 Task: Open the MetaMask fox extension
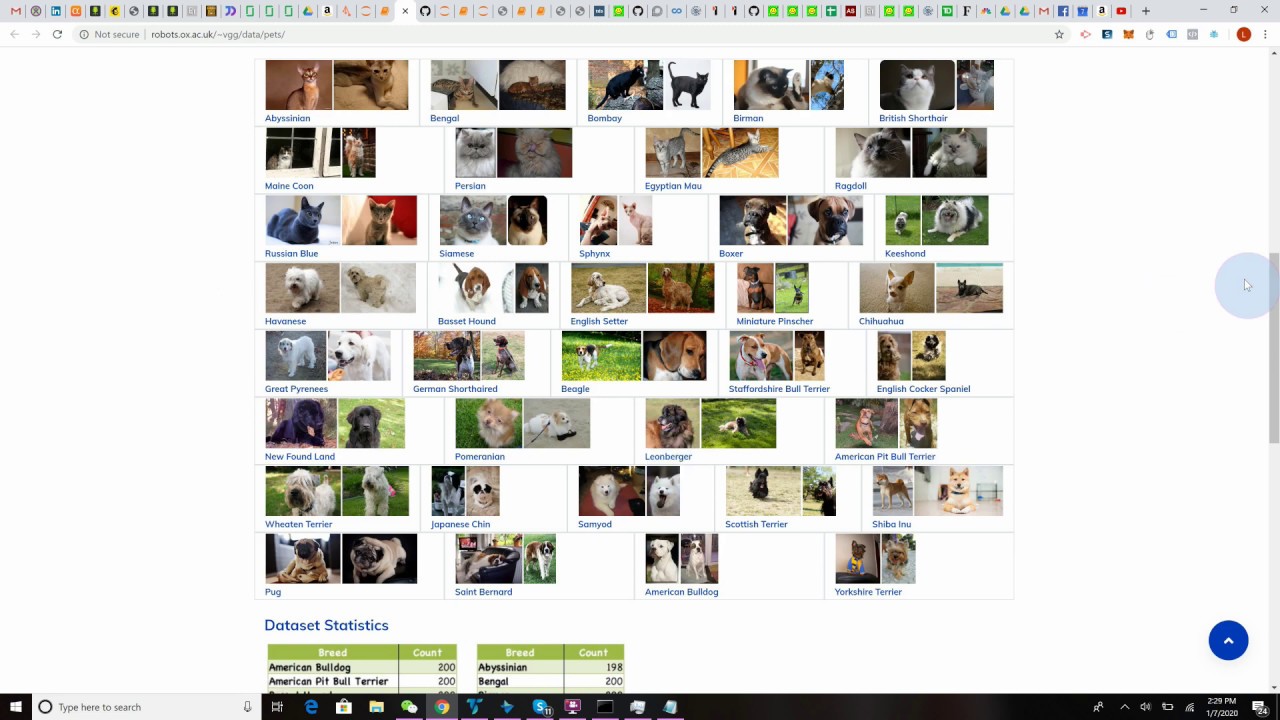click(1128, 34)
